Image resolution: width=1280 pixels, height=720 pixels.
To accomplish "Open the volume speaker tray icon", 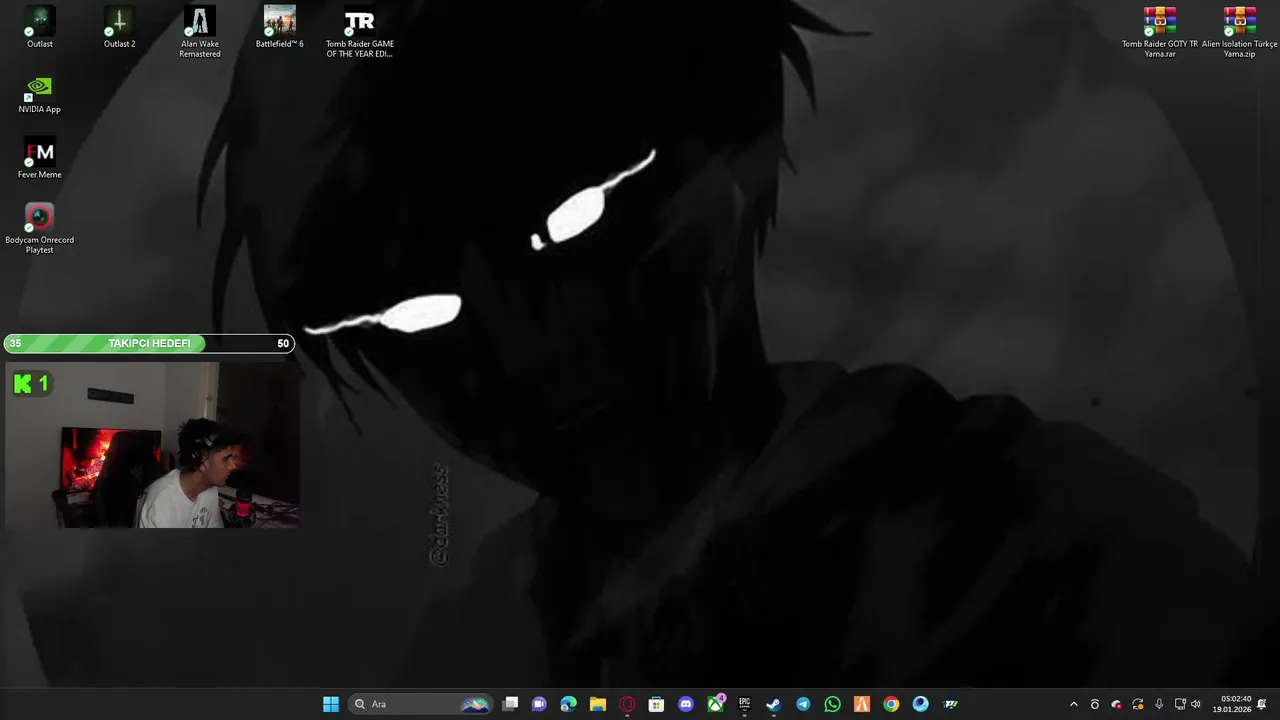I will pos(1196,704).
